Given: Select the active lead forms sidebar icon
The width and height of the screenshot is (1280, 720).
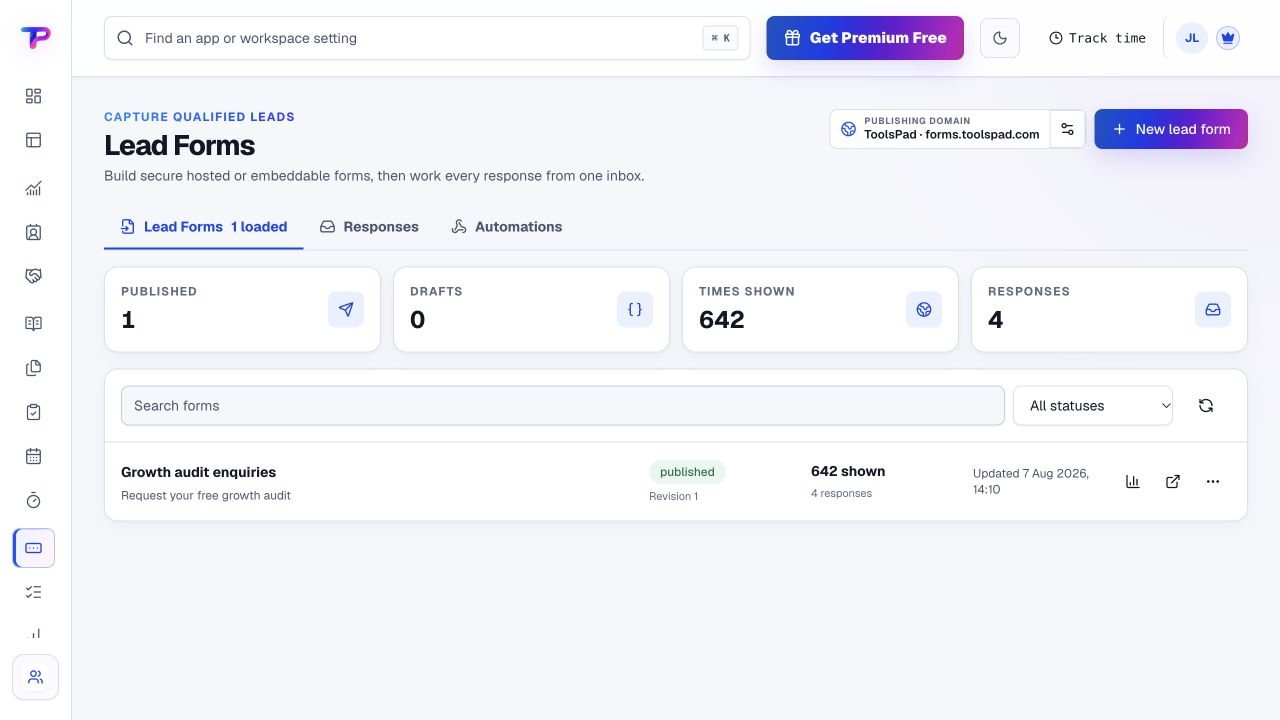Looking at the screenshot, I should click(x=33, y=548).
